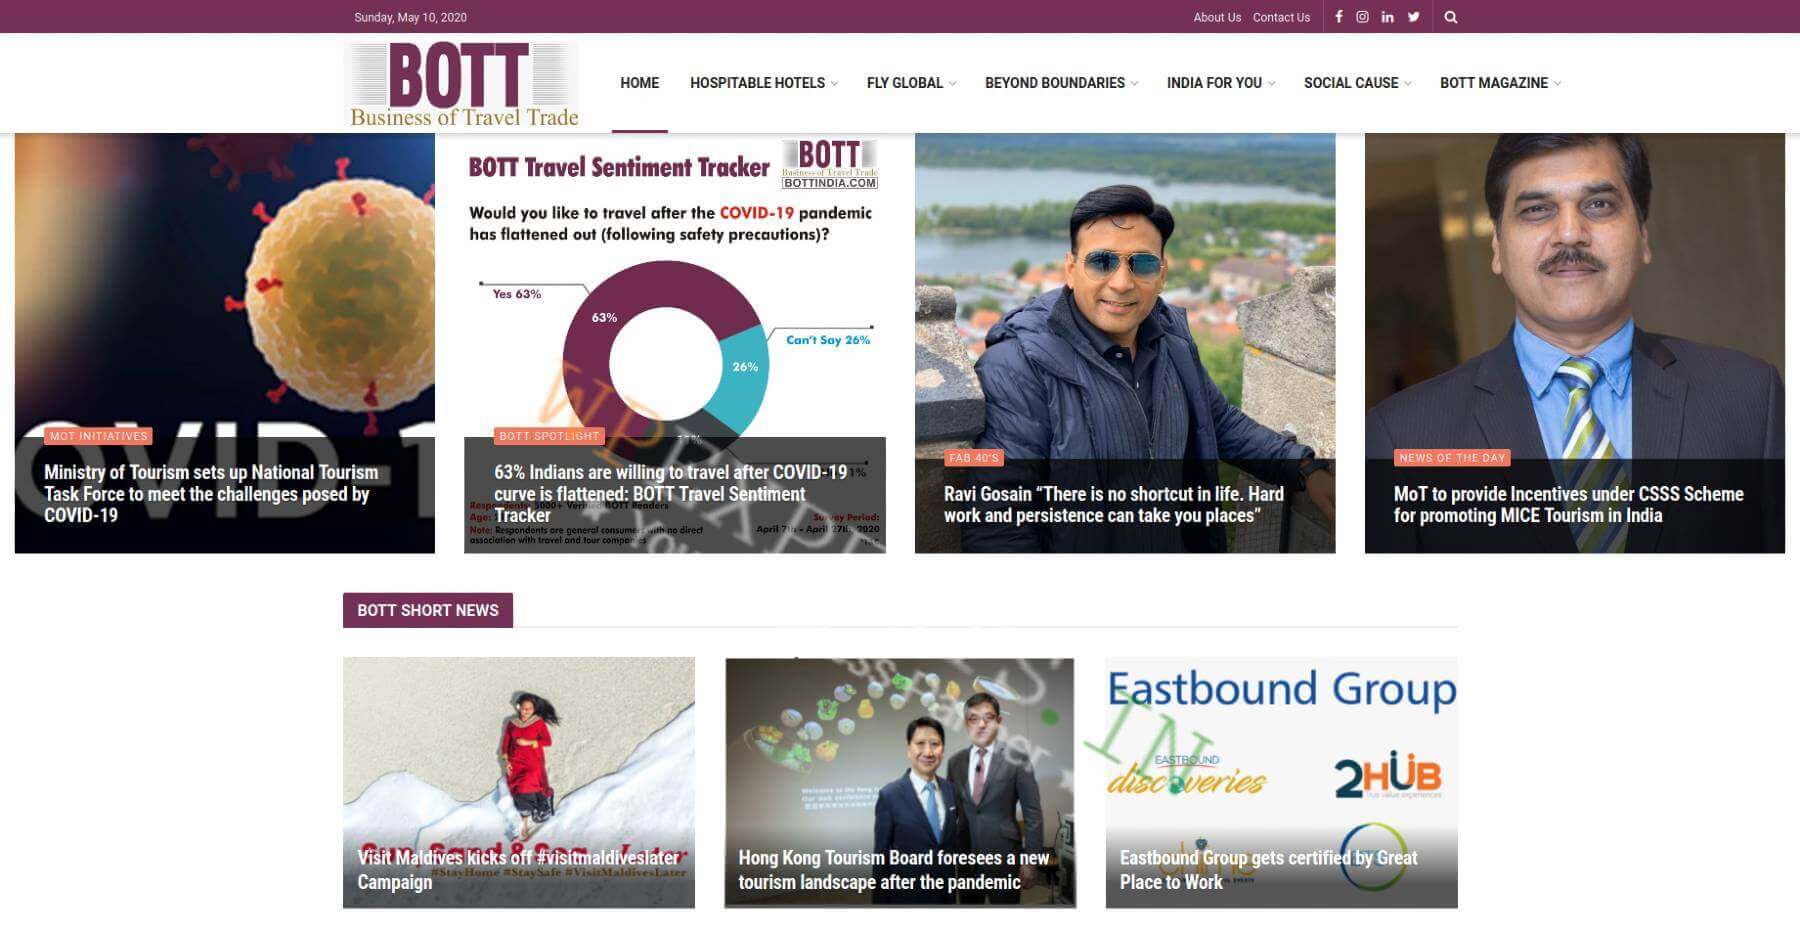Follow the About Us link
This screenshot has height=930, width=1800.
(1217, 17)
